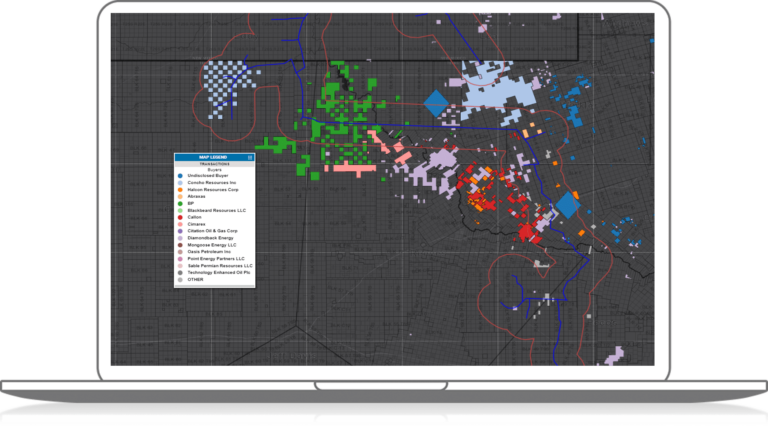Image resolution: width=768 pixels, height=426 pixels.
Task: Click the Map Legend collapse icon
Action: [251, 158]
